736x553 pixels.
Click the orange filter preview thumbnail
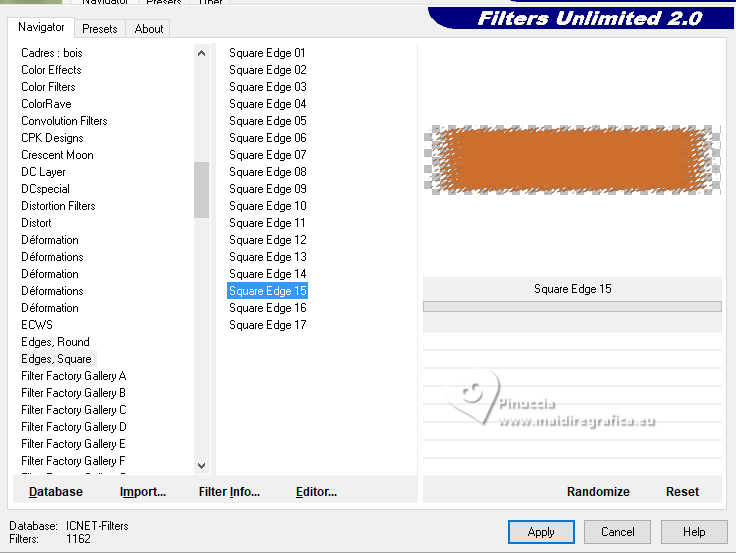coord(572,160)
